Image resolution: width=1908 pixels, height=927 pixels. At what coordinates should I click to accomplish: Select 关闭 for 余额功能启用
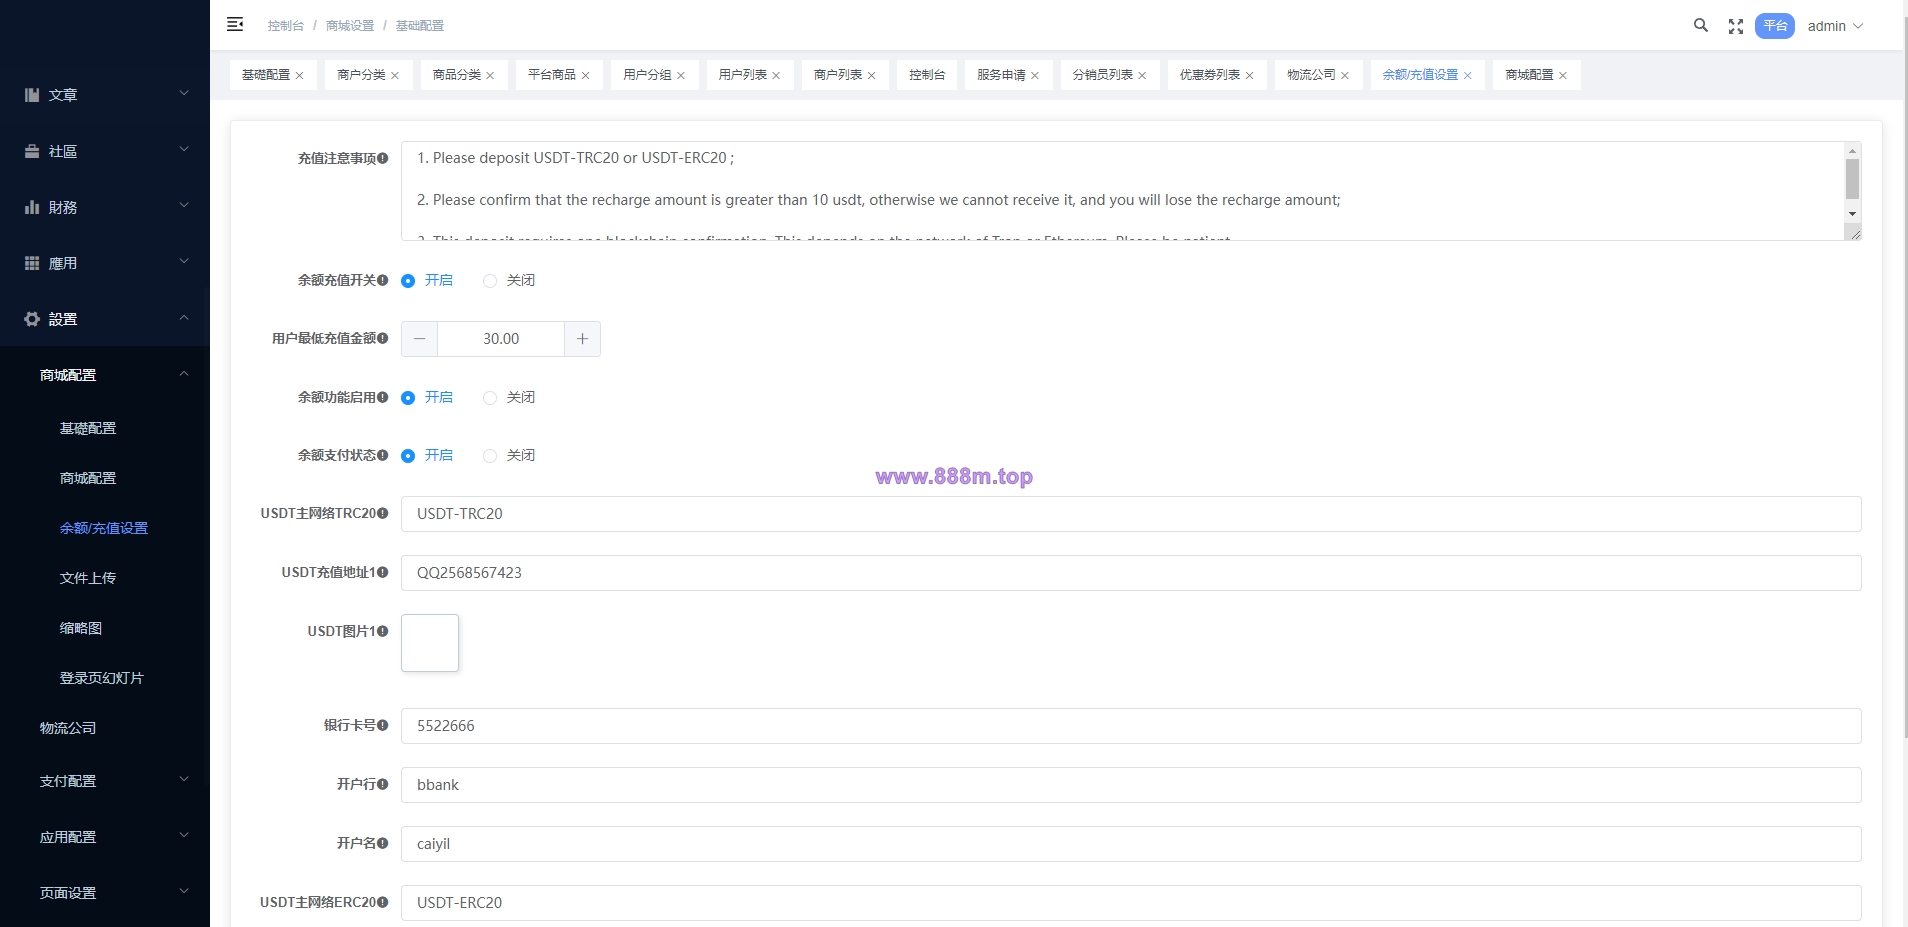[509, 398]
